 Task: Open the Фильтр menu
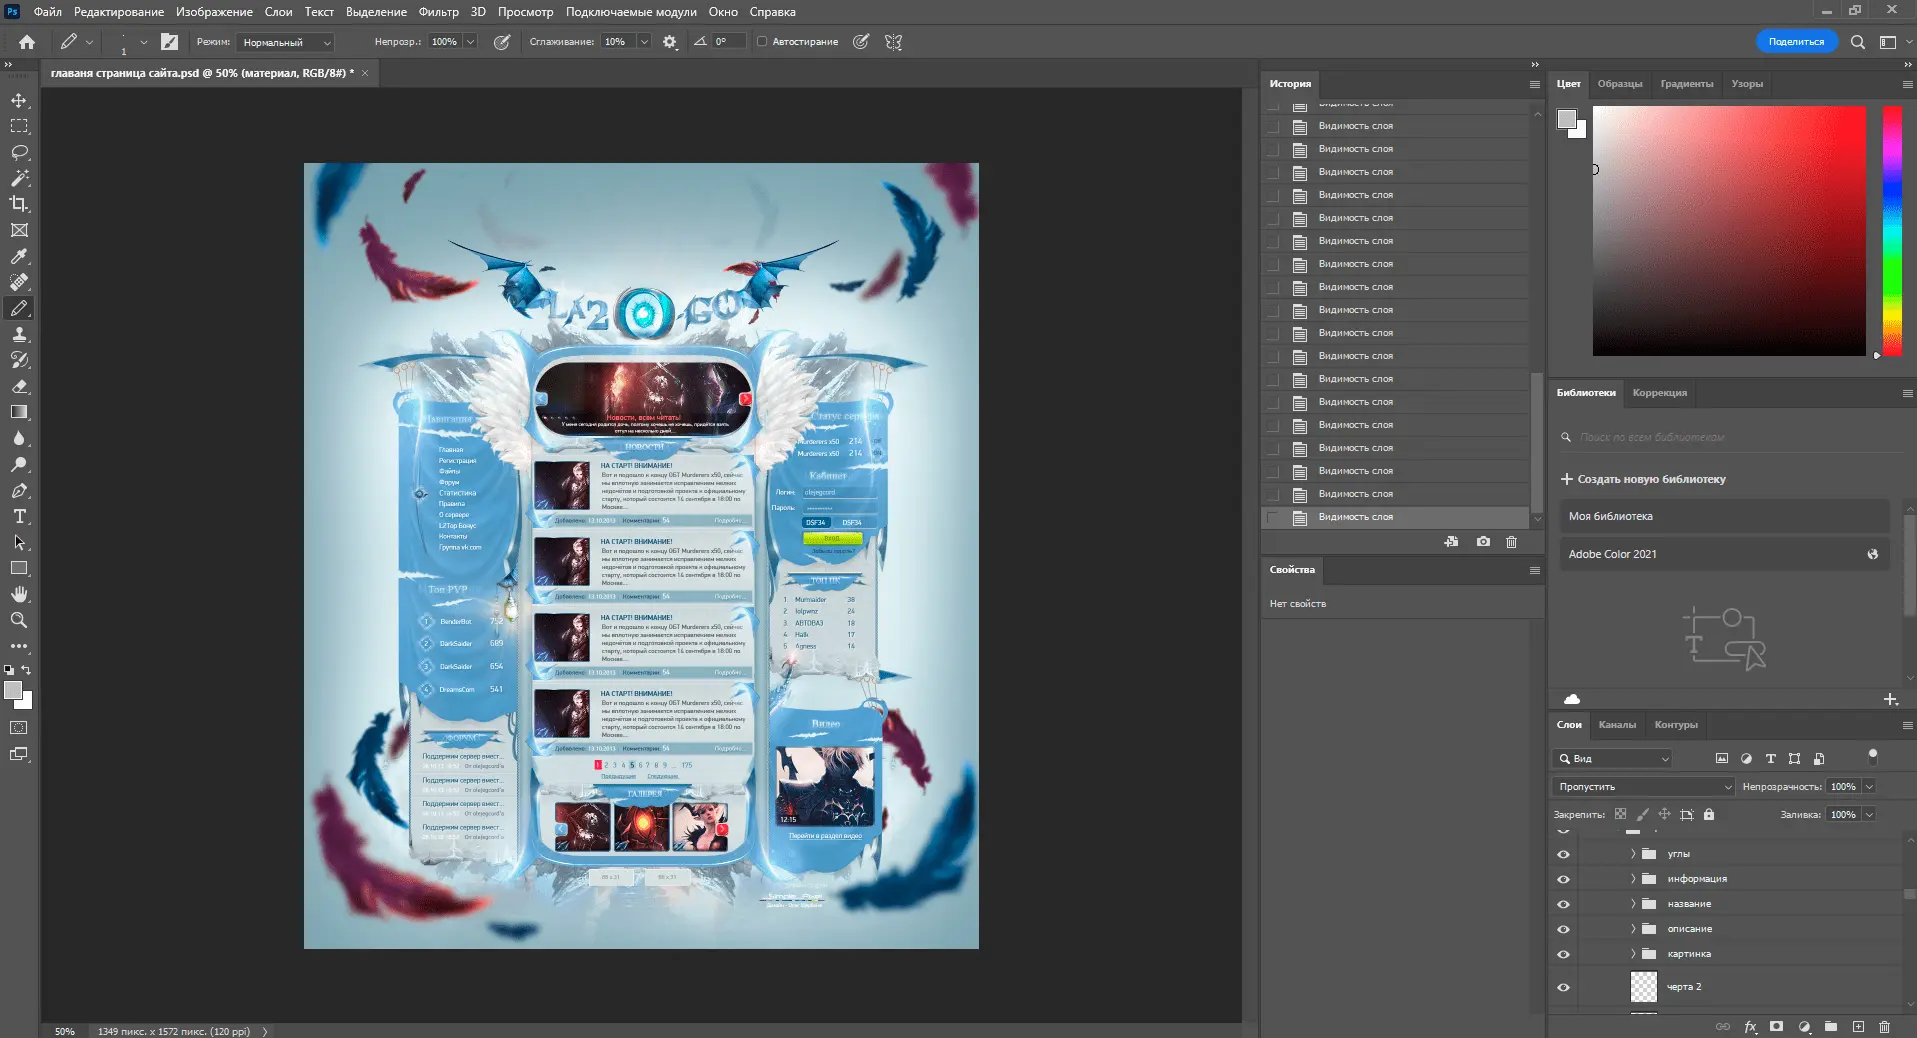pos(438,12)
